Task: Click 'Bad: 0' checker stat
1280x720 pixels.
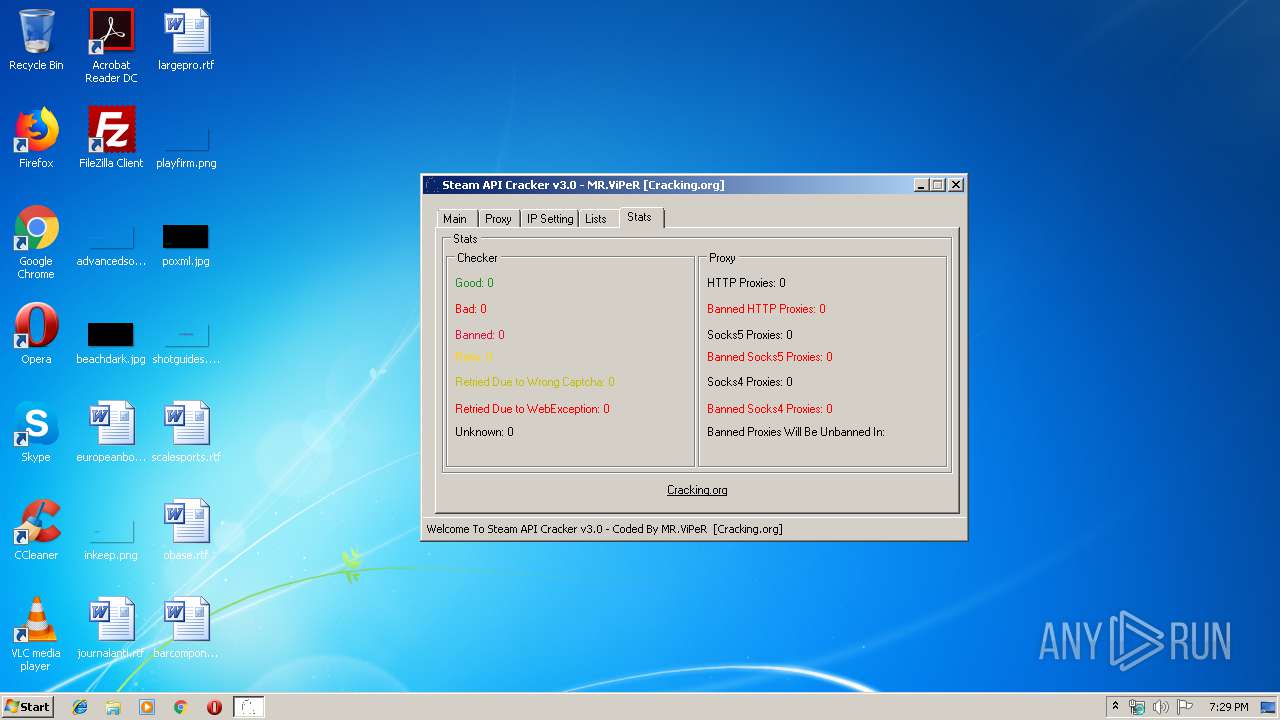Action: (471, 309)
